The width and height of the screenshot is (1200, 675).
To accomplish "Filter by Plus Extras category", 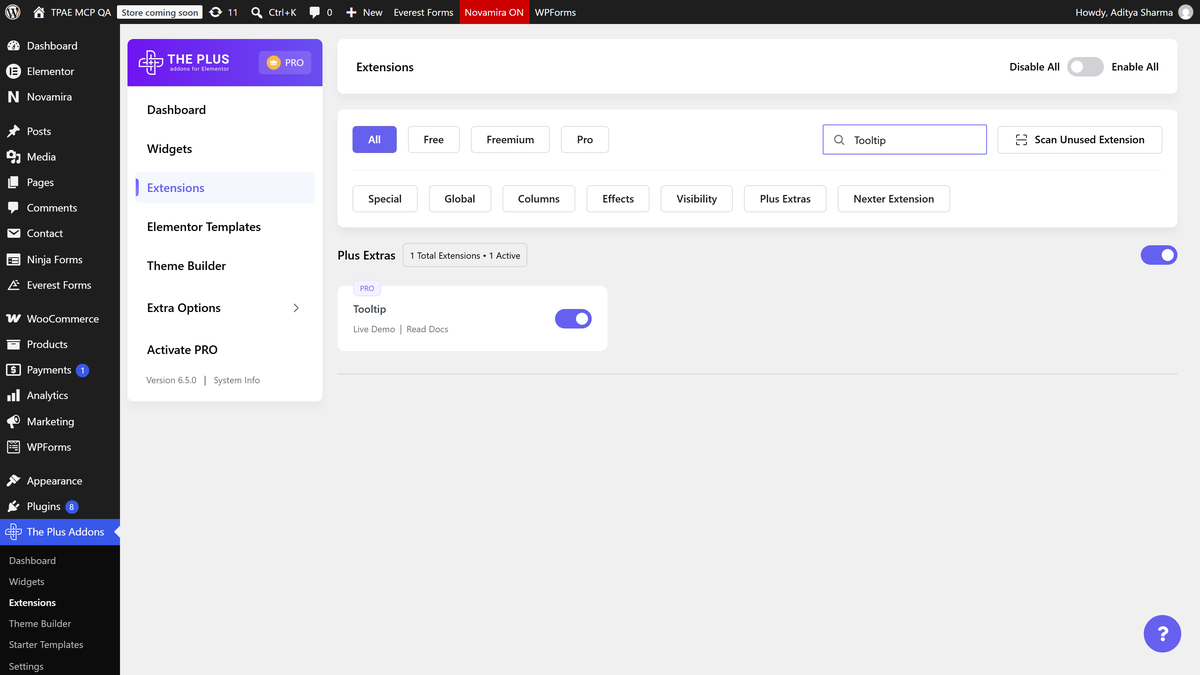I will (785, 199).
